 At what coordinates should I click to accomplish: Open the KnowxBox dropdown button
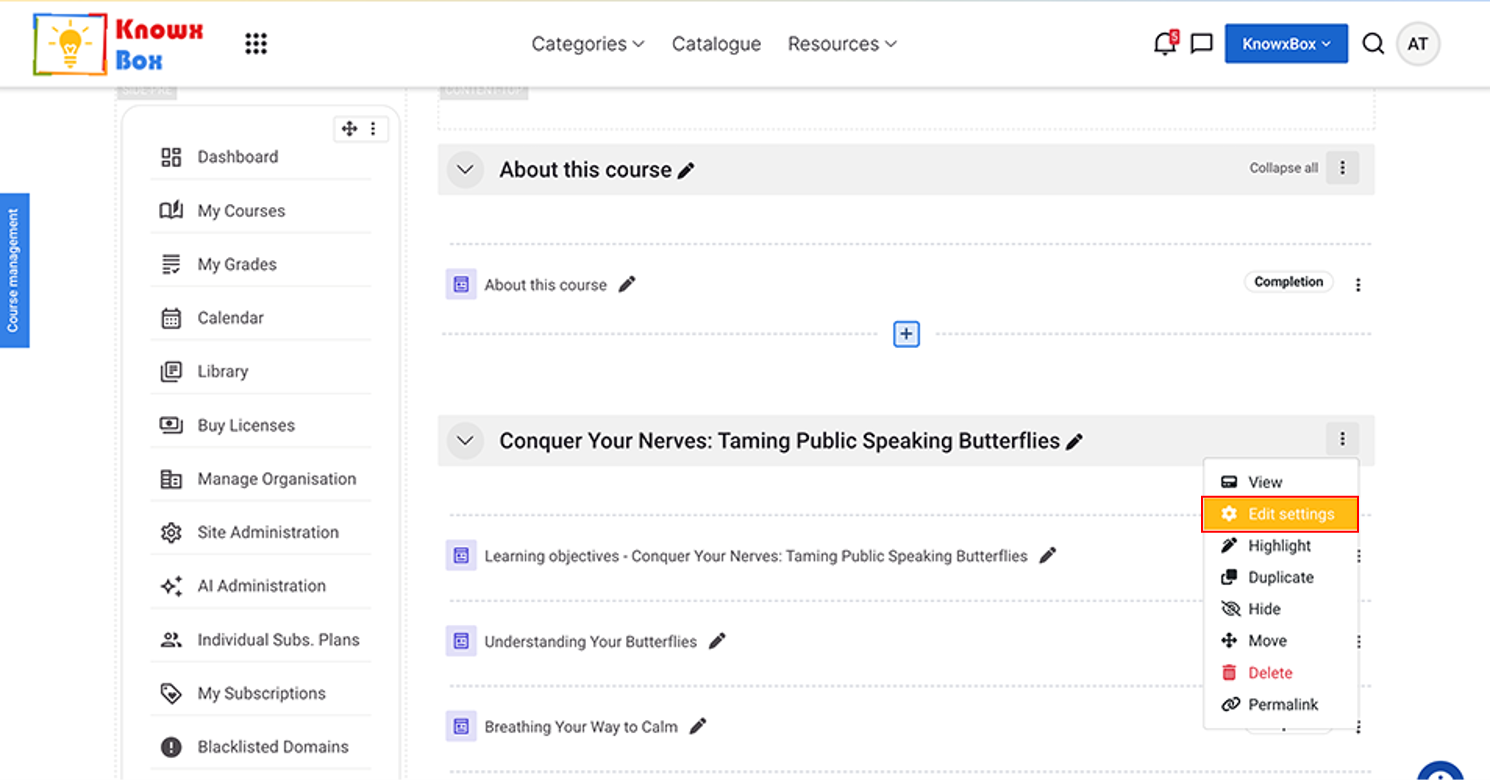(x=1286, y=44)
